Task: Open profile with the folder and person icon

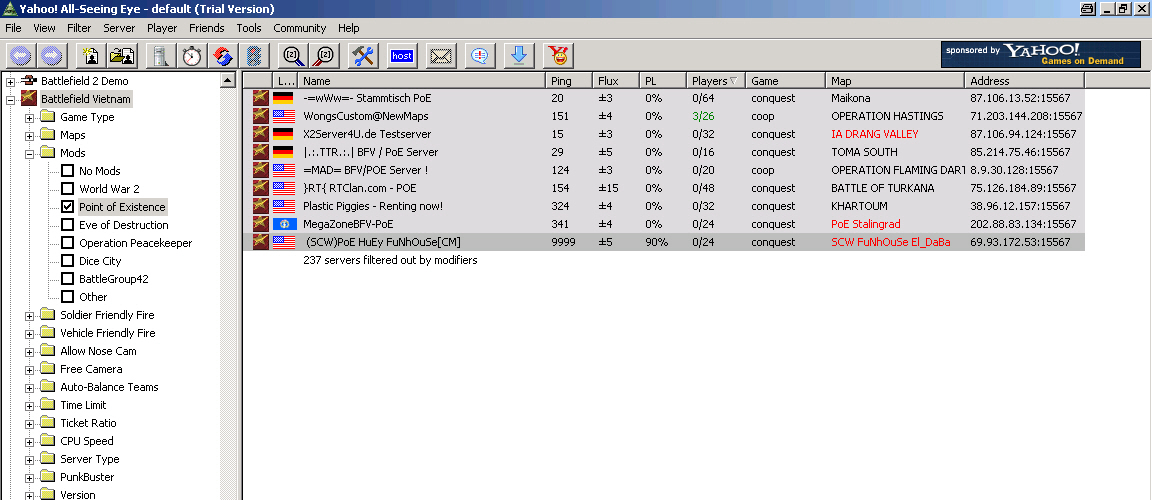Action: (122, 56)
